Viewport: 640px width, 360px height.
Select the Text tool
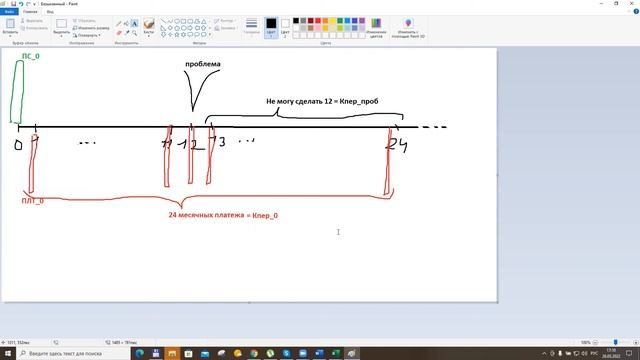pyautogui.click(x=134, y=24)
